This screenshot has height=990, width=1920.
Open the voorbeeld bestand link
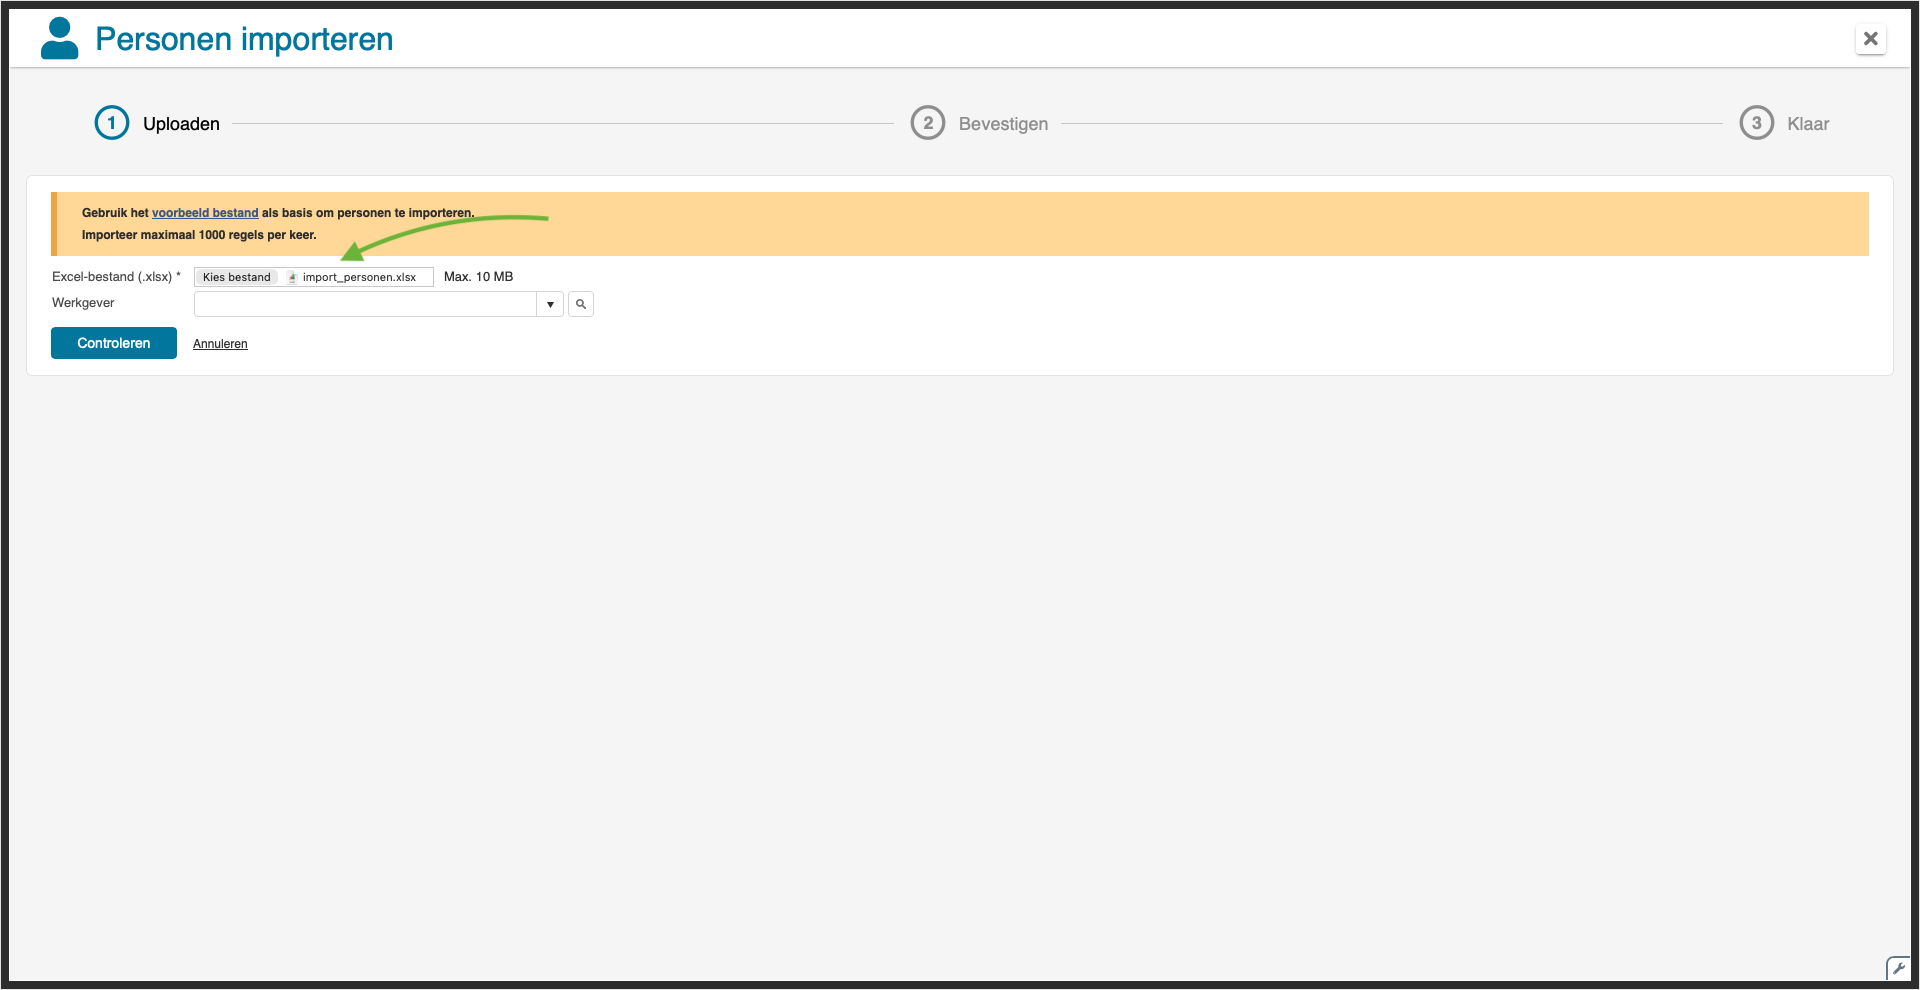pyautogui.click(x=205, y=213)
